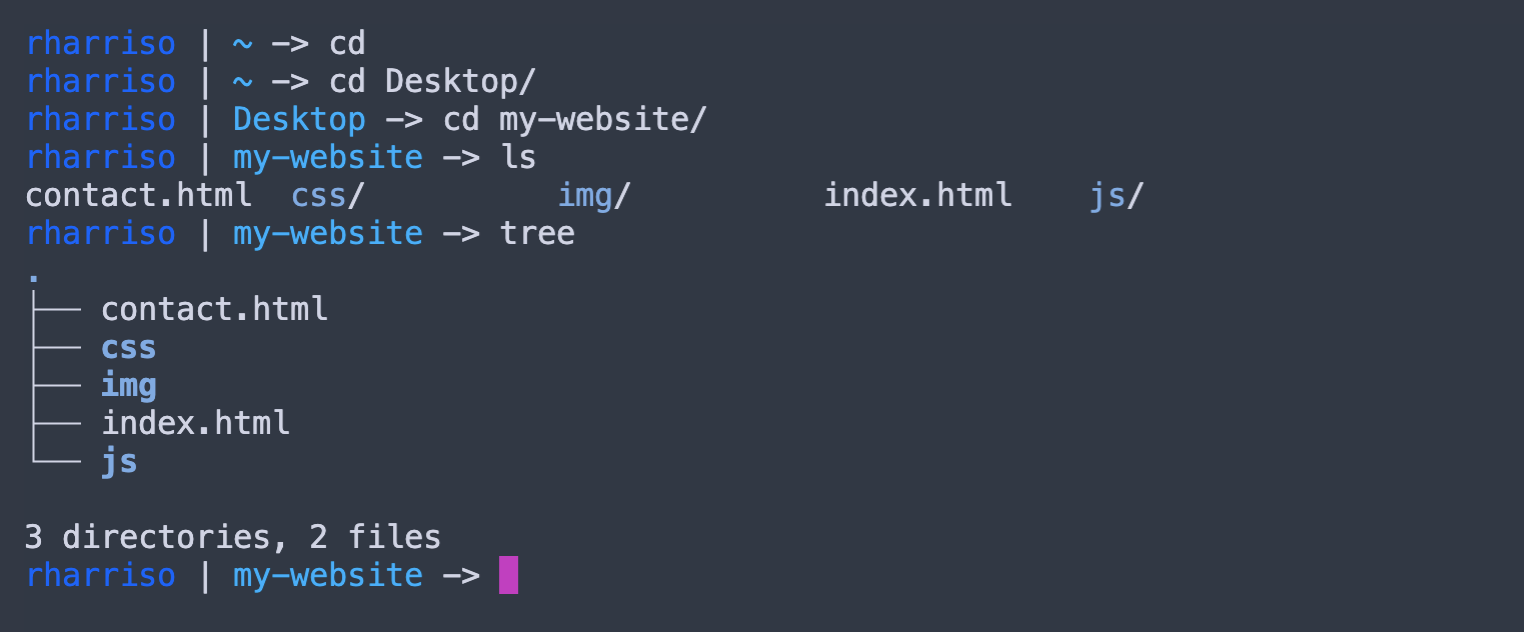Select contact.html in the tree output
This screenshot has width=1524, height=632.
pos(214,309)
